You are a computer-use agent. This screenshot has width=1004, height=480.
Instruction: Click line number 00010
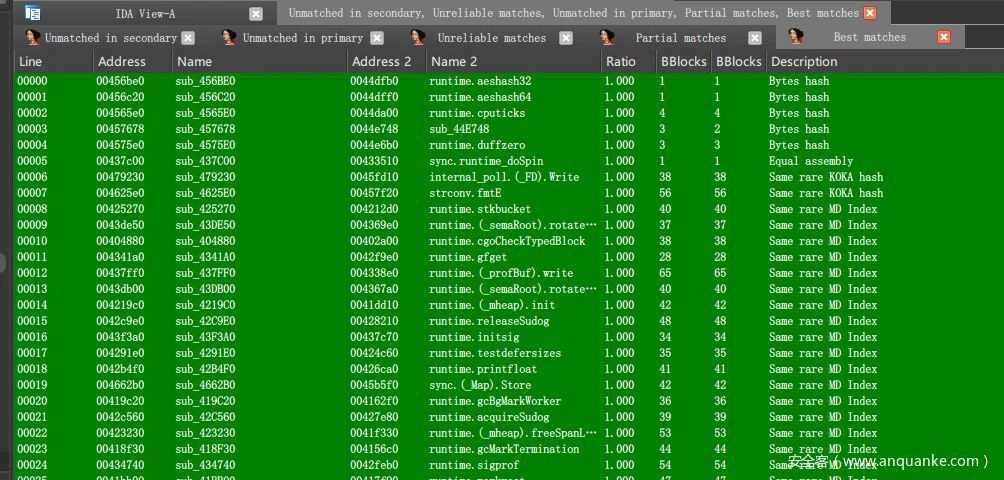32,241
